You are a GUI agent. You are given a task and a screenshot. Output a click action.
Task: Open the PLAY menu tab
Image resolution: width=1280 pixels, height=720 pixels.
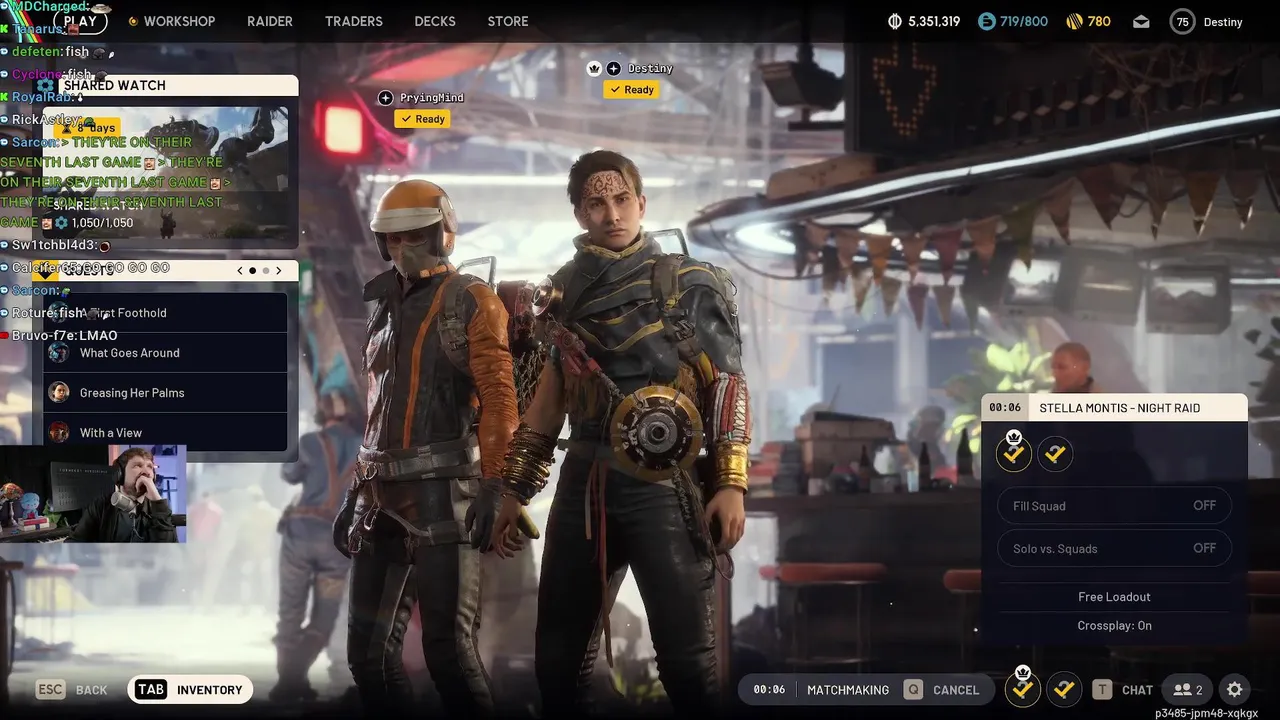click(80, 20)
